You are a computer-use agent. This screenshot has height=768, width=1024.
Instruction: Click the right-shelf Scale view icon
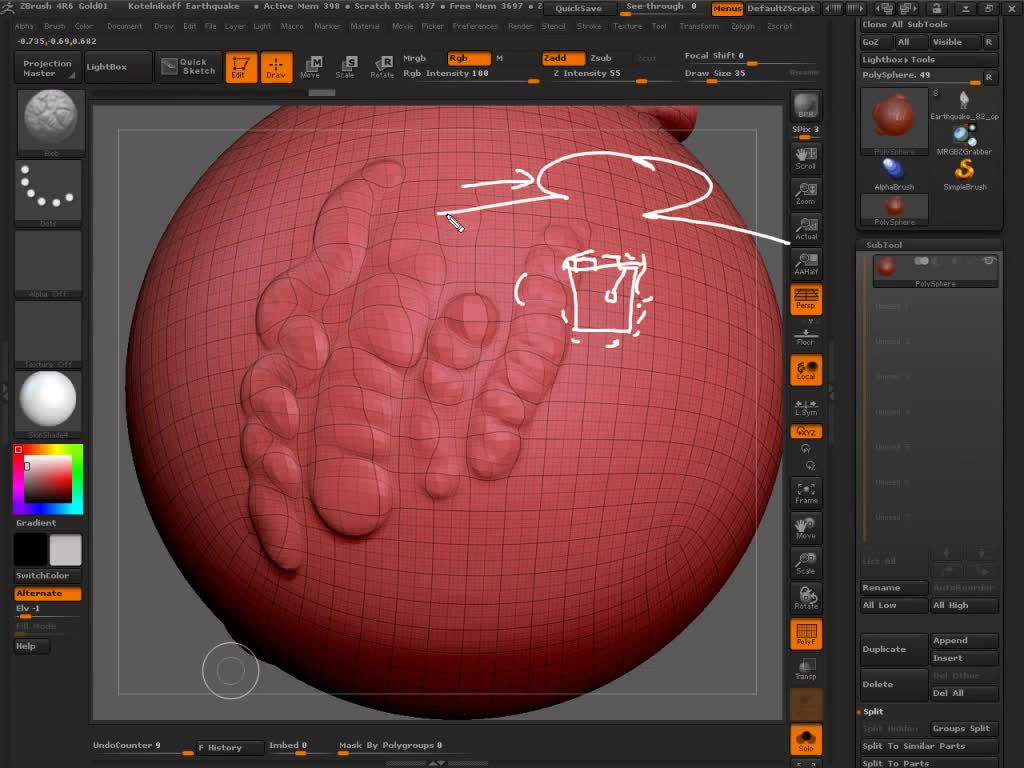[805, 564]
